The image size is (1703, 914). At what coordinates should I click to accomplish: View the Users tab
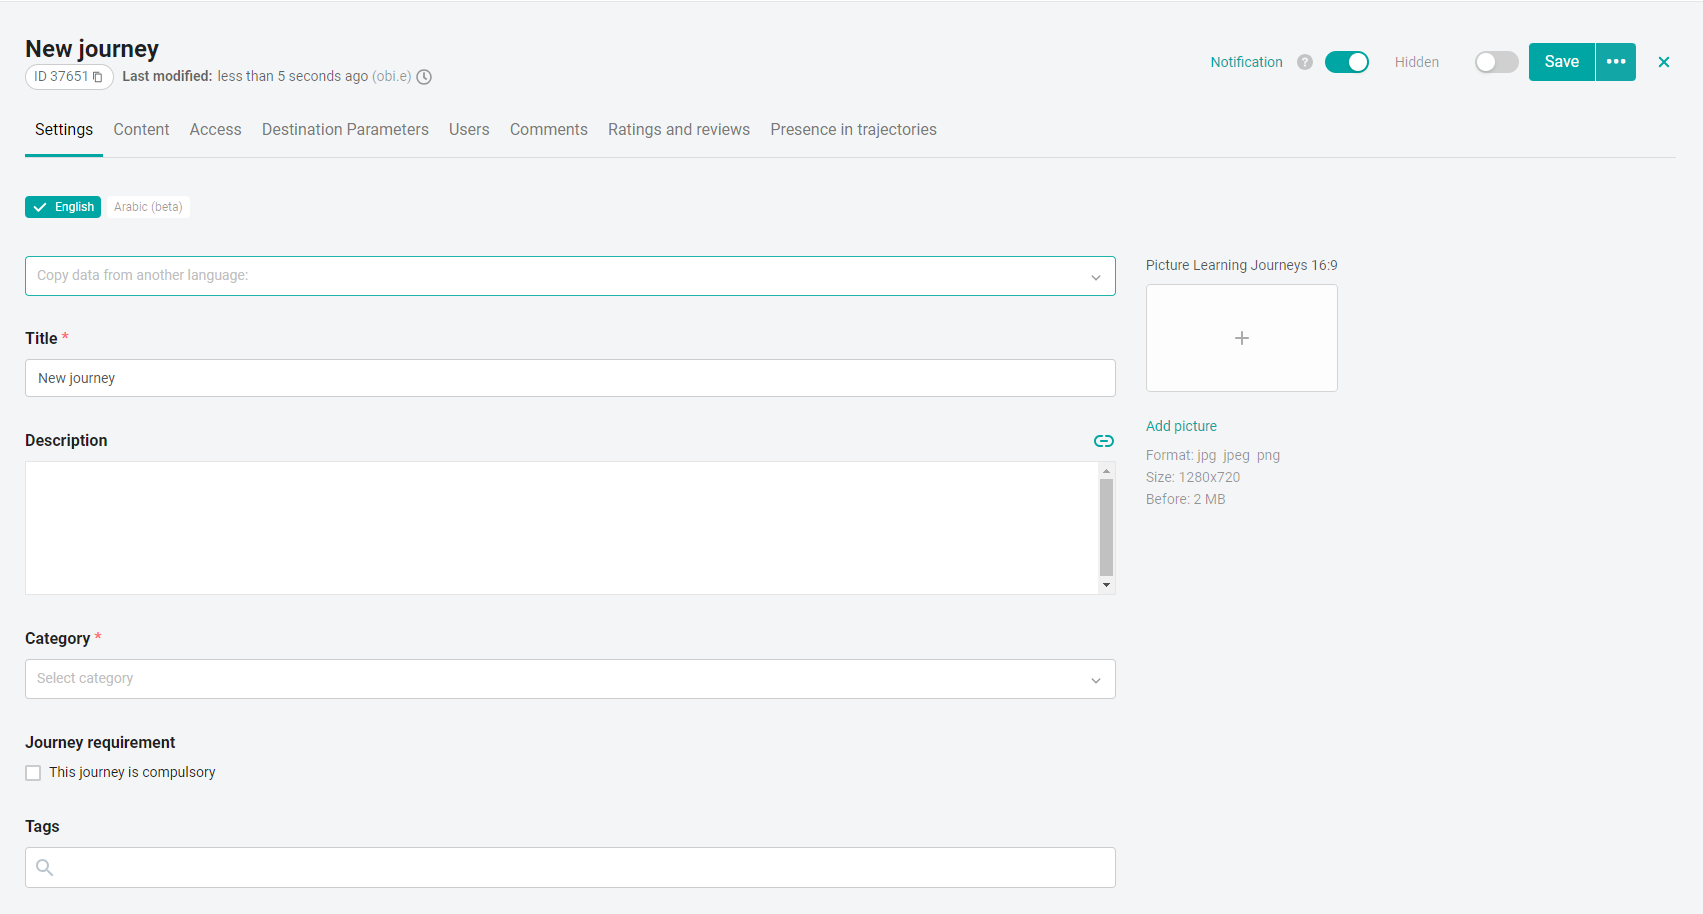point(469,130)
